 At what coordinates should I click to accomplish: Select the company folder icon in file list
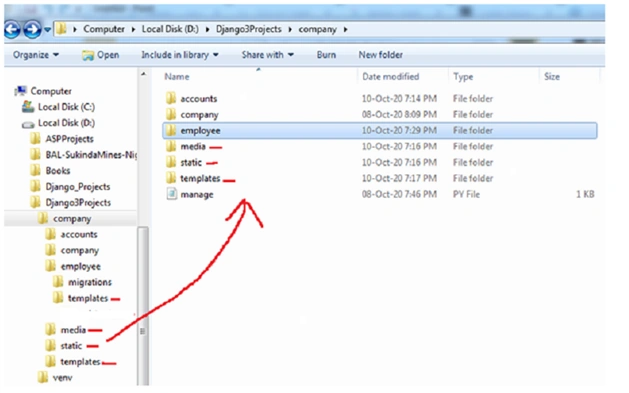click(171, 114)
